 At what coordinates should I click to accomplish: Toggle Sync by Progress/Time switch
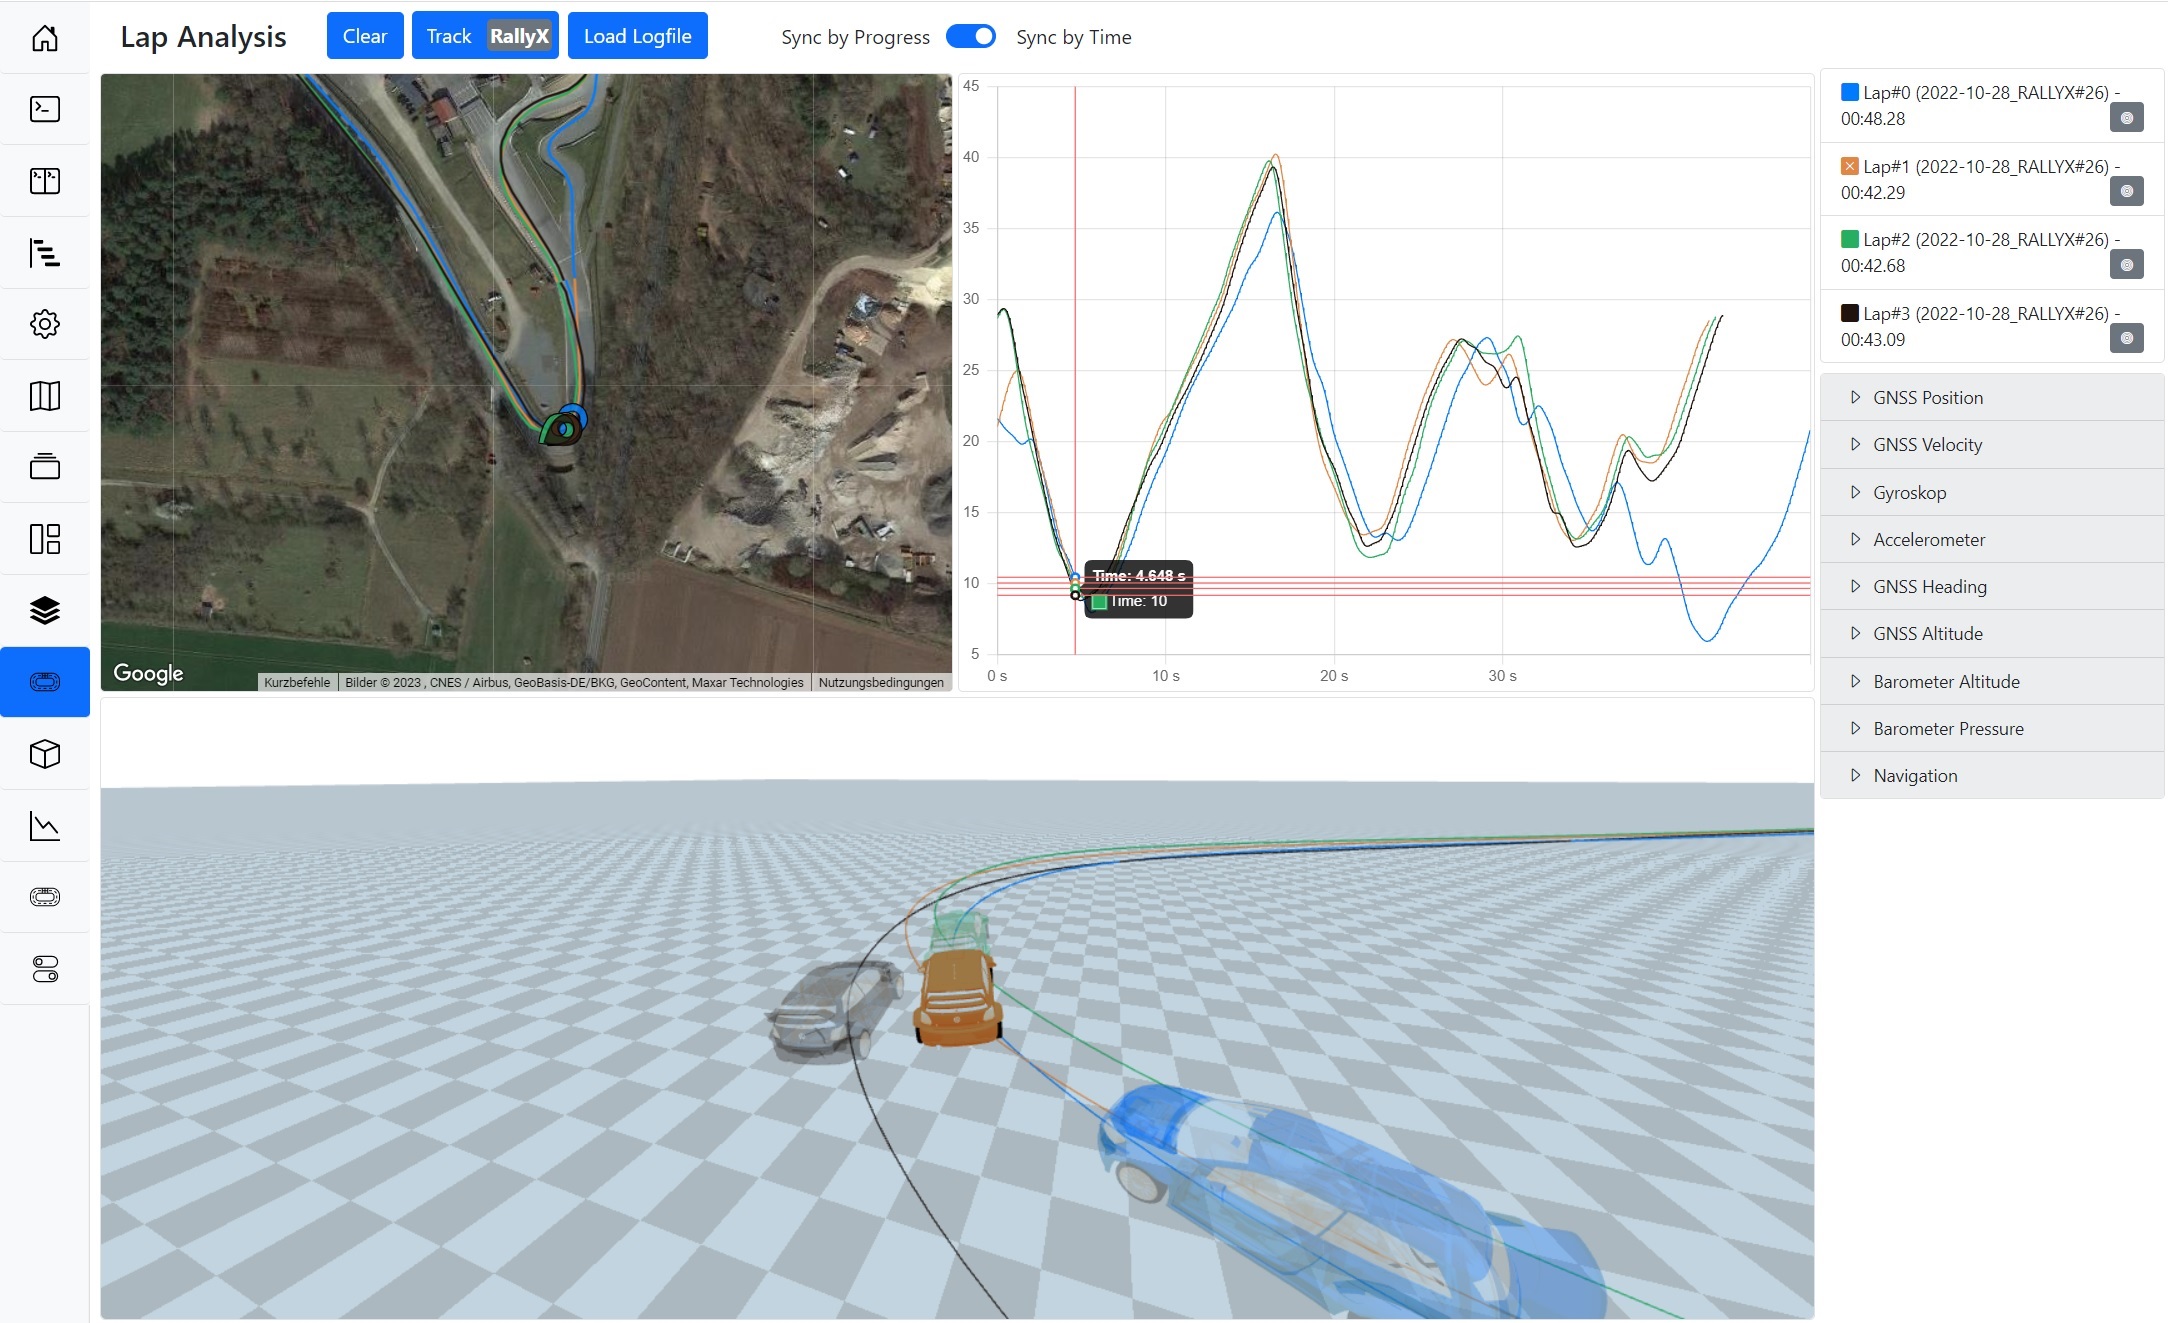(x=971, y=37)
